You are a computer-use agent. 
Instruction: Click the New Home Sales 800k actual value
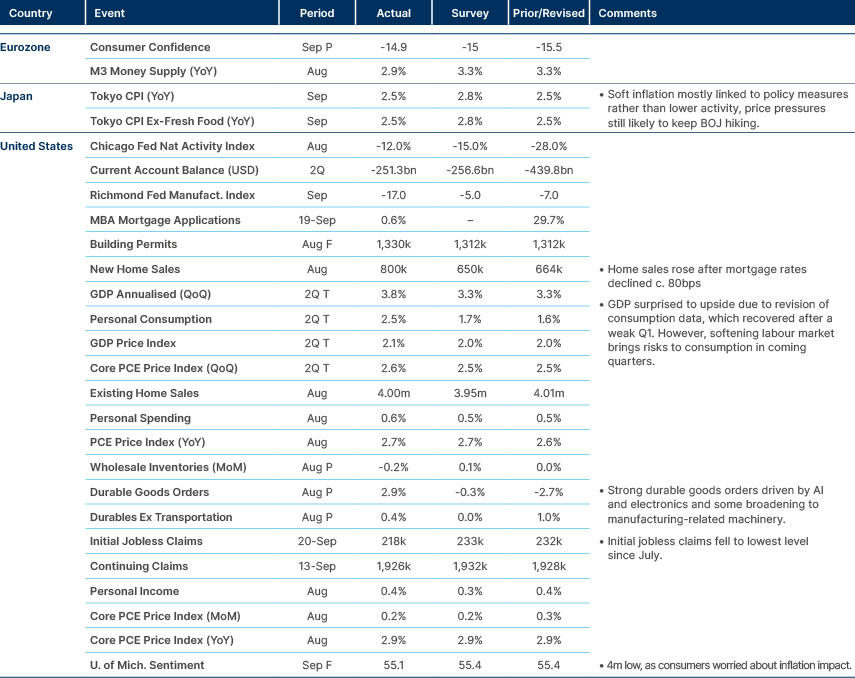393,269
